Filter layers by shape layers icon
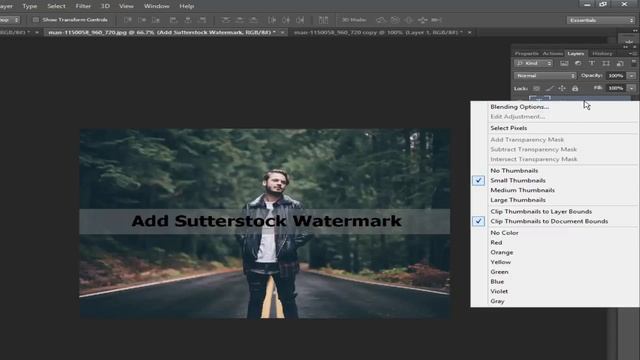 [606, 63]
